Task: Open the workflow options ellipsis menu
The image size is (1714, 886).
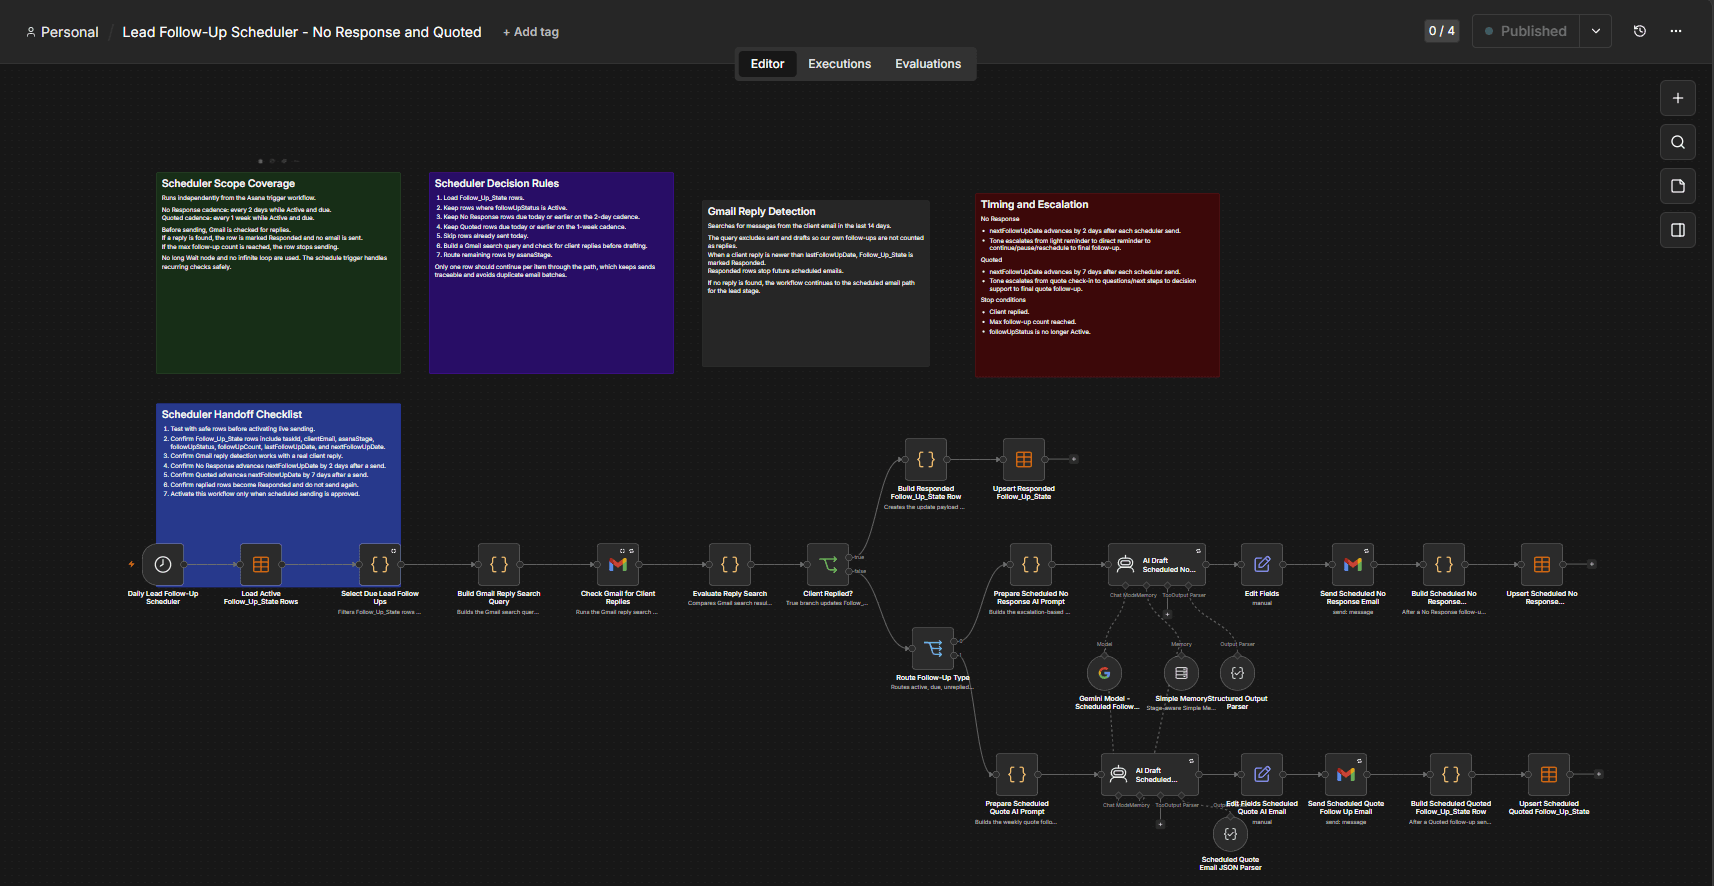Action: (x=1676, y=31)
